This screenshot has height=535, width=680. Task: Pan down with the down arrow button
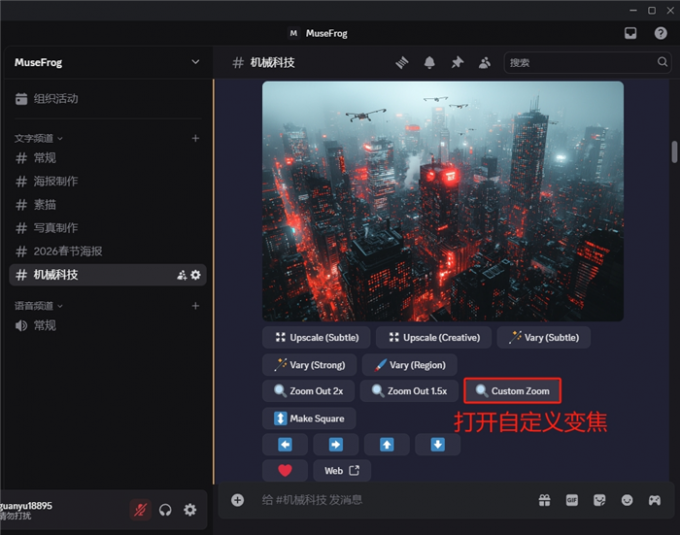(438, 444)
